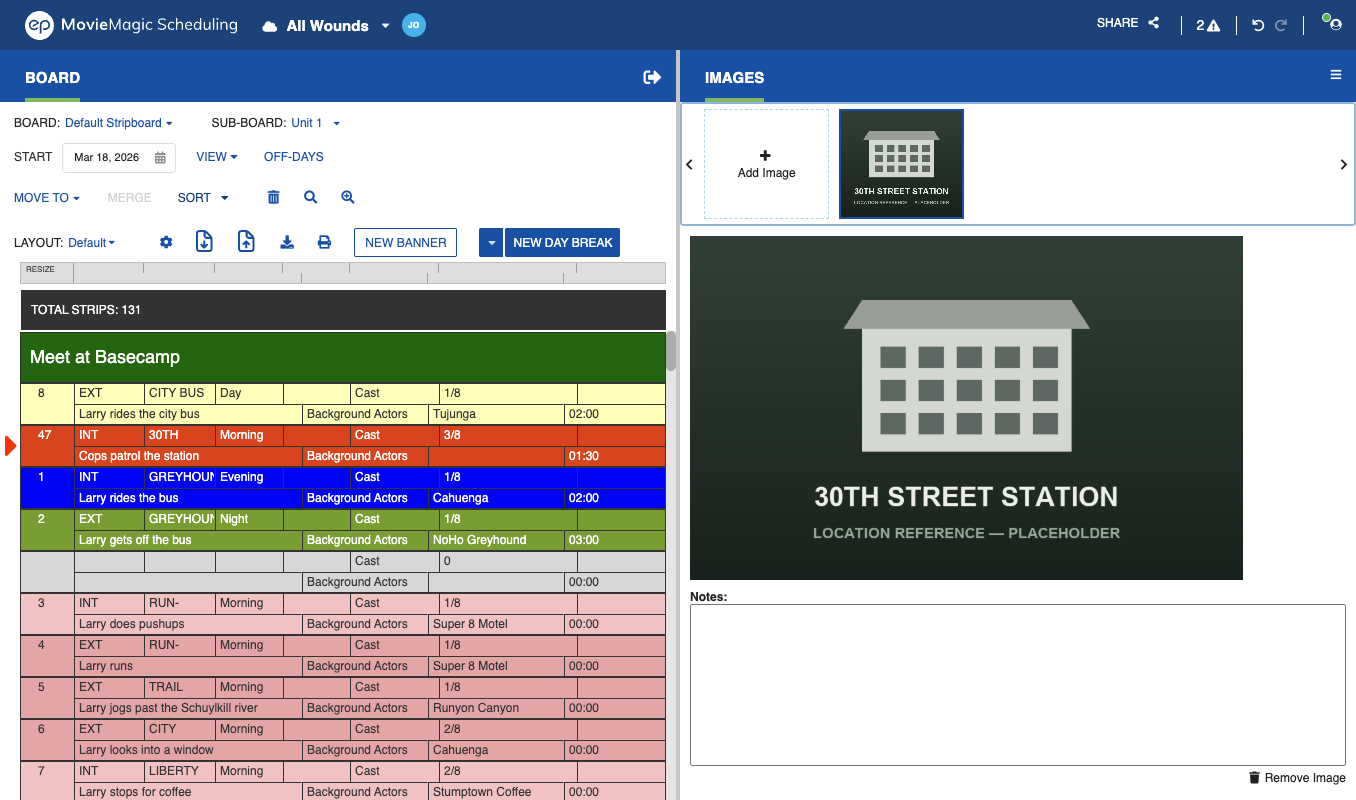The image size is (1356, 800).
Task: Open the VIEW dropdown menu
Action: coord(217,157)
